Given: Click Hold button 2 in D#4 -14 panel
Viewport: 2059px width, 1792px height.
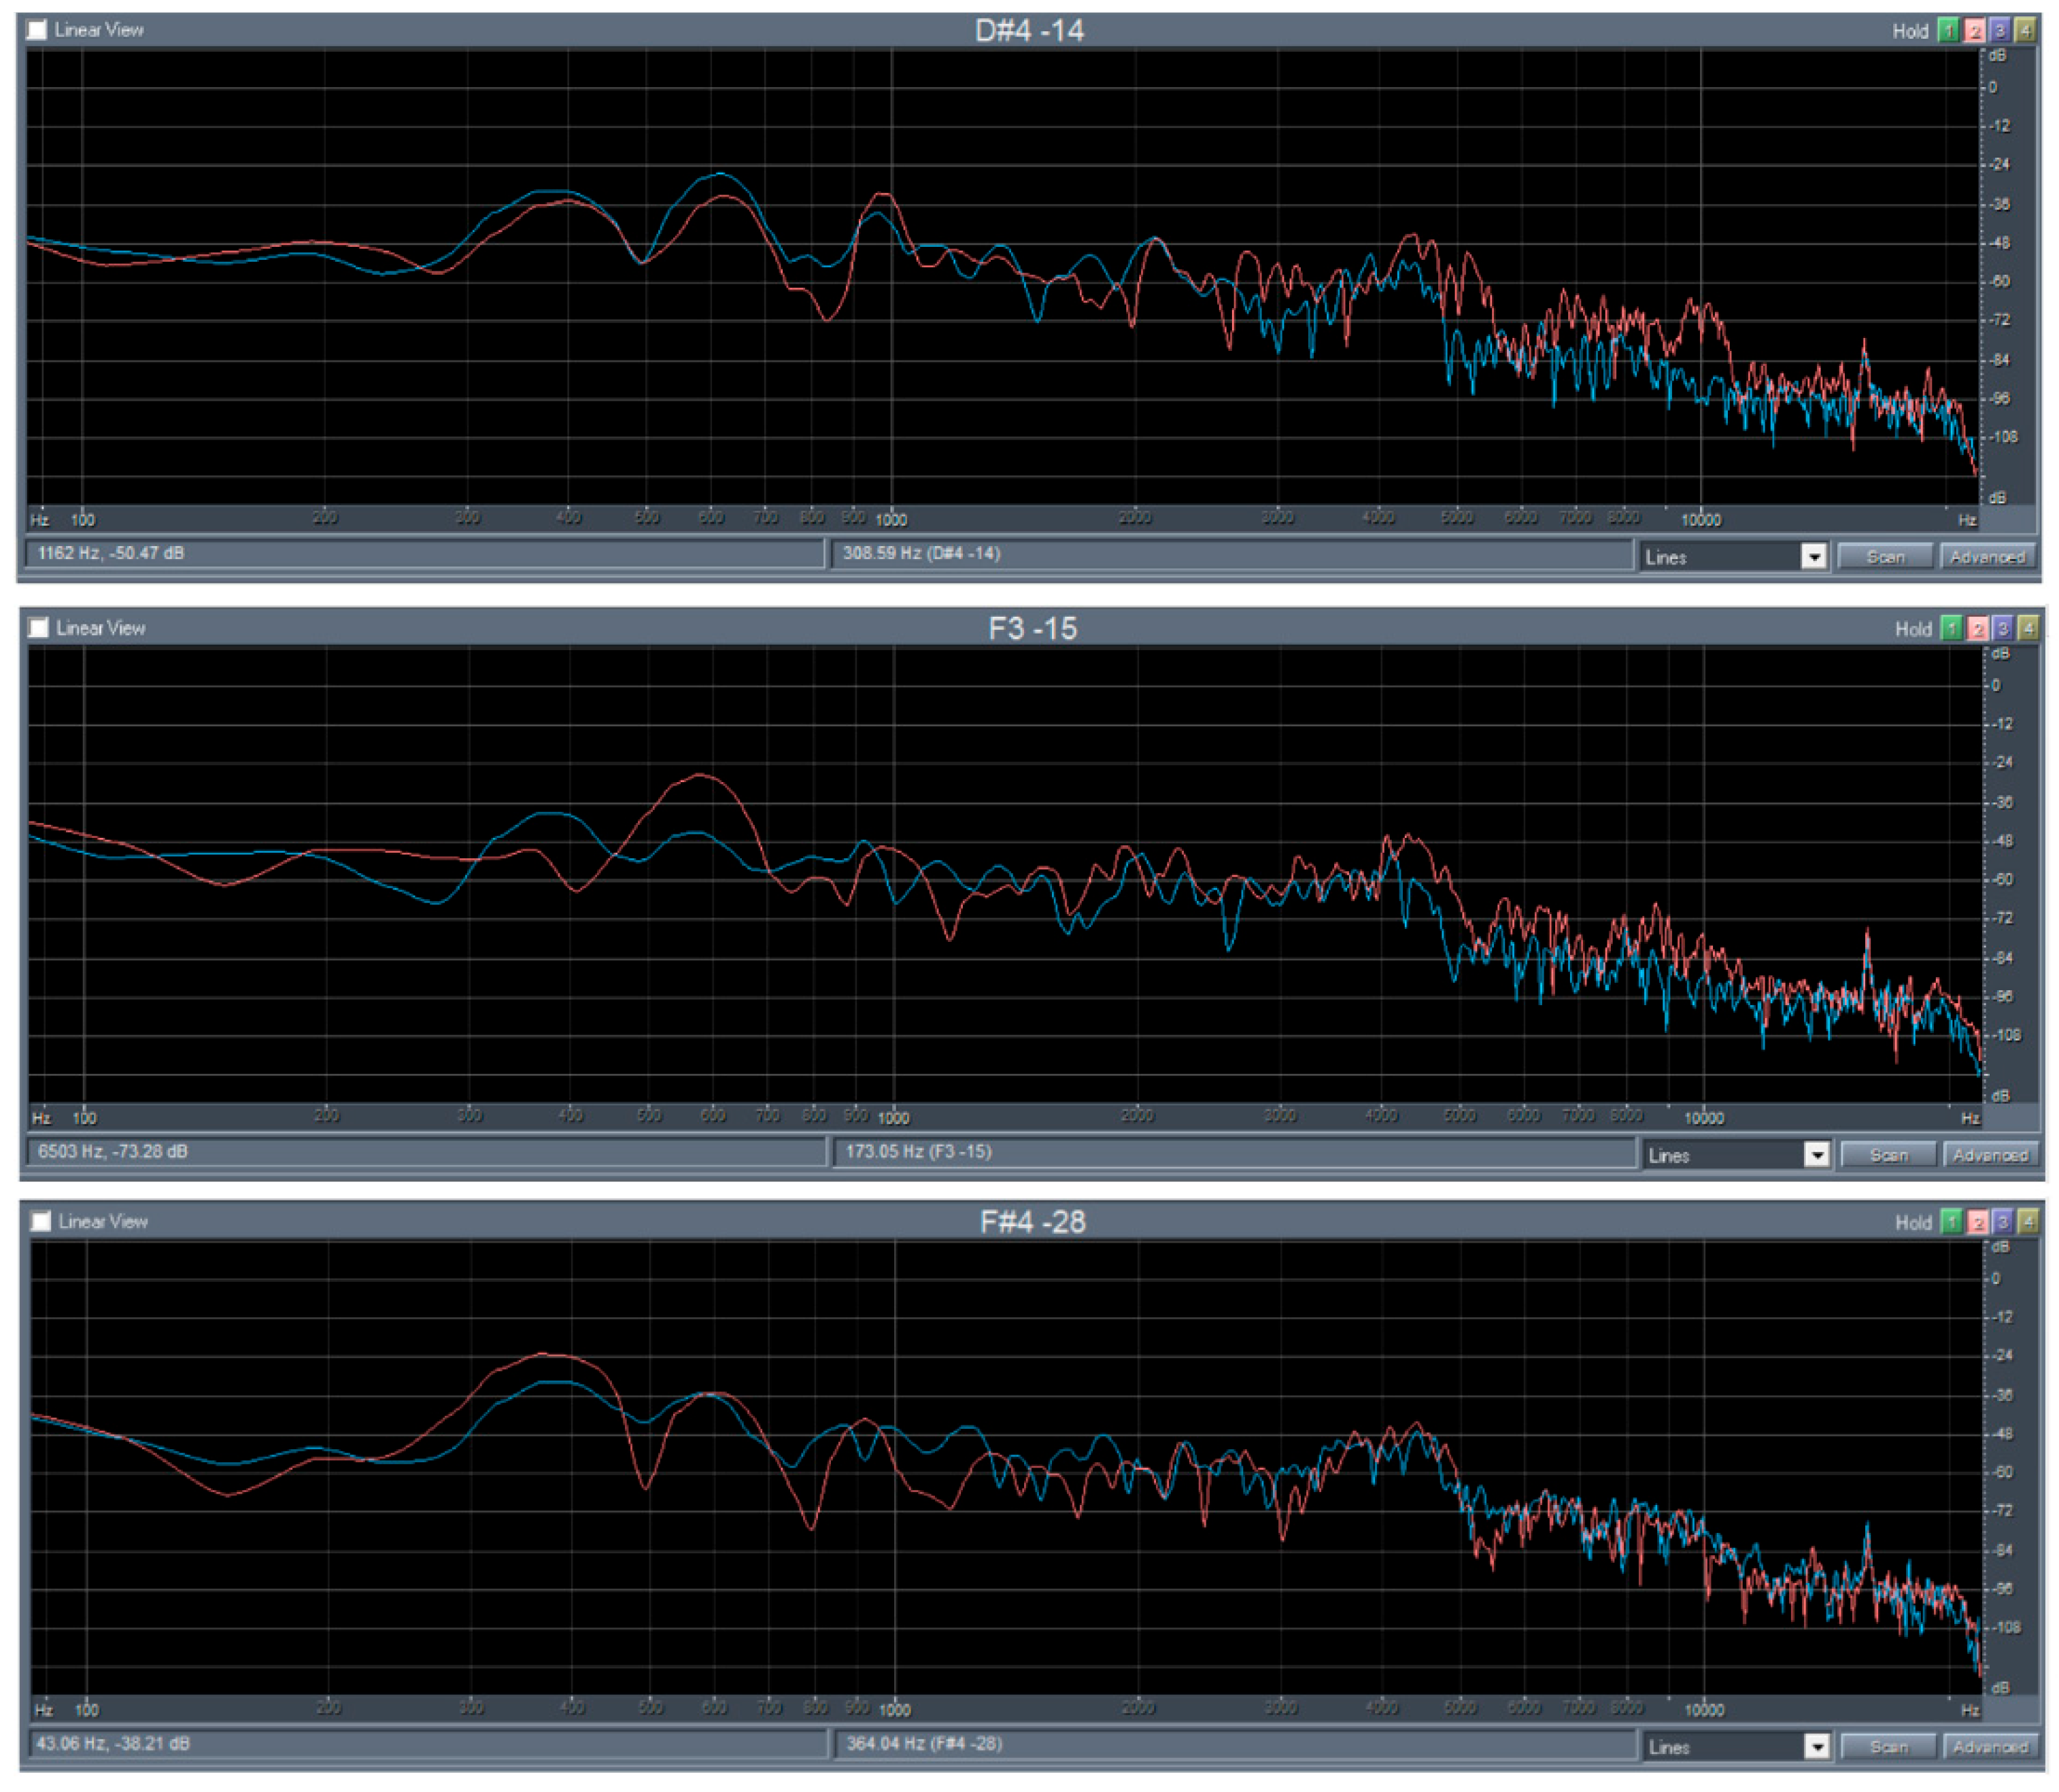Looking at the screenshot, I should point(1973,30).
